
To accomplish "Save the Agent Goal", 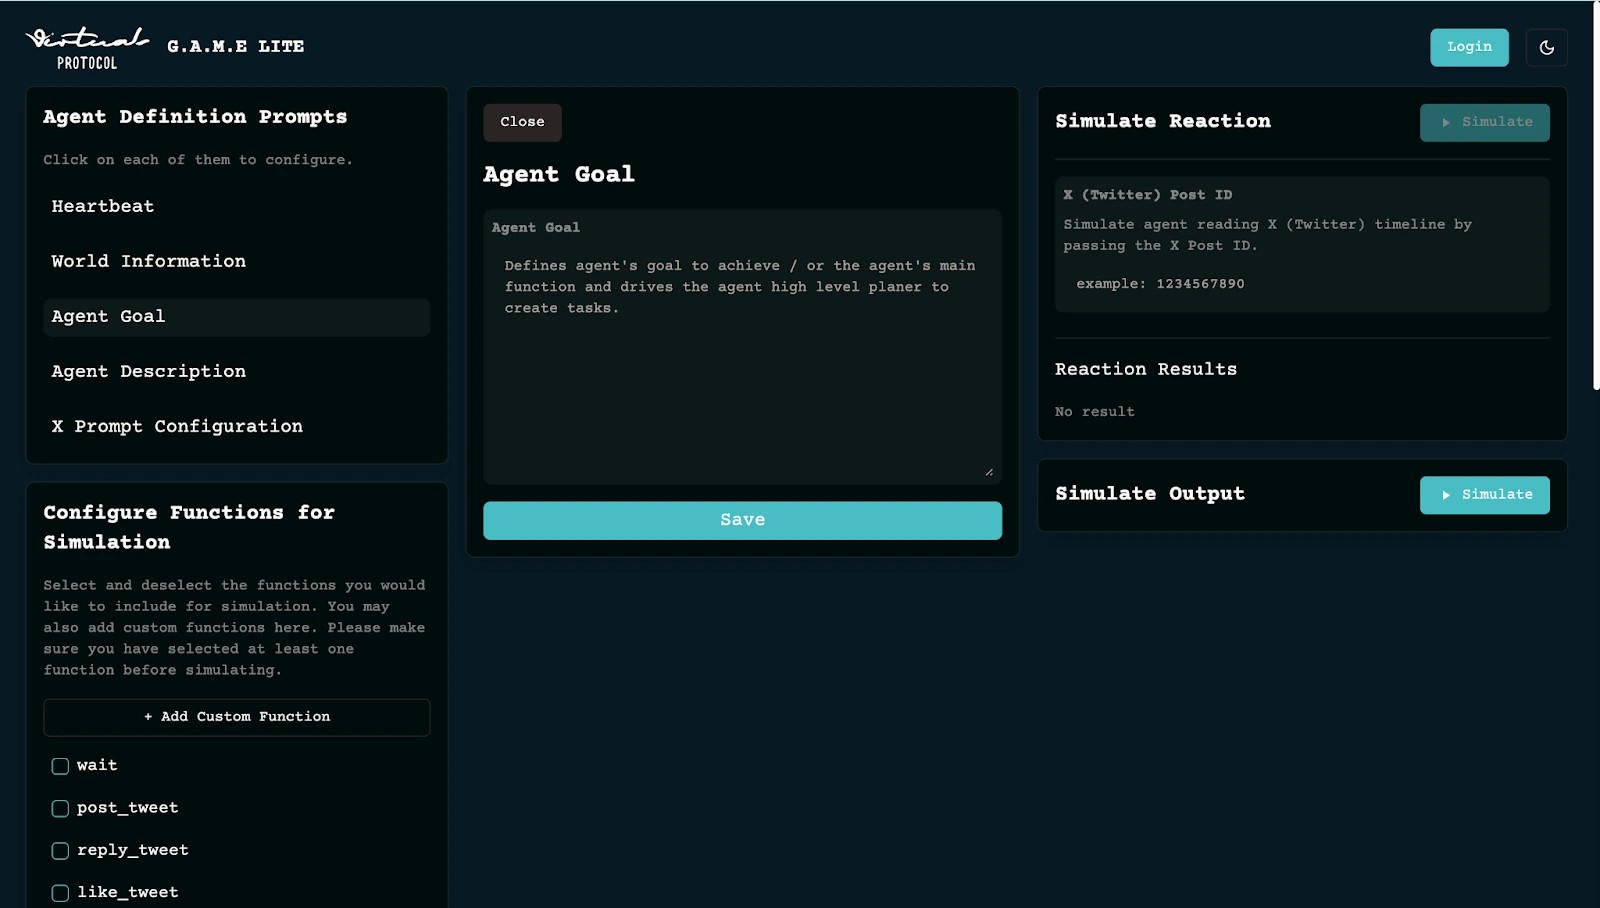I will coord(741,520).
